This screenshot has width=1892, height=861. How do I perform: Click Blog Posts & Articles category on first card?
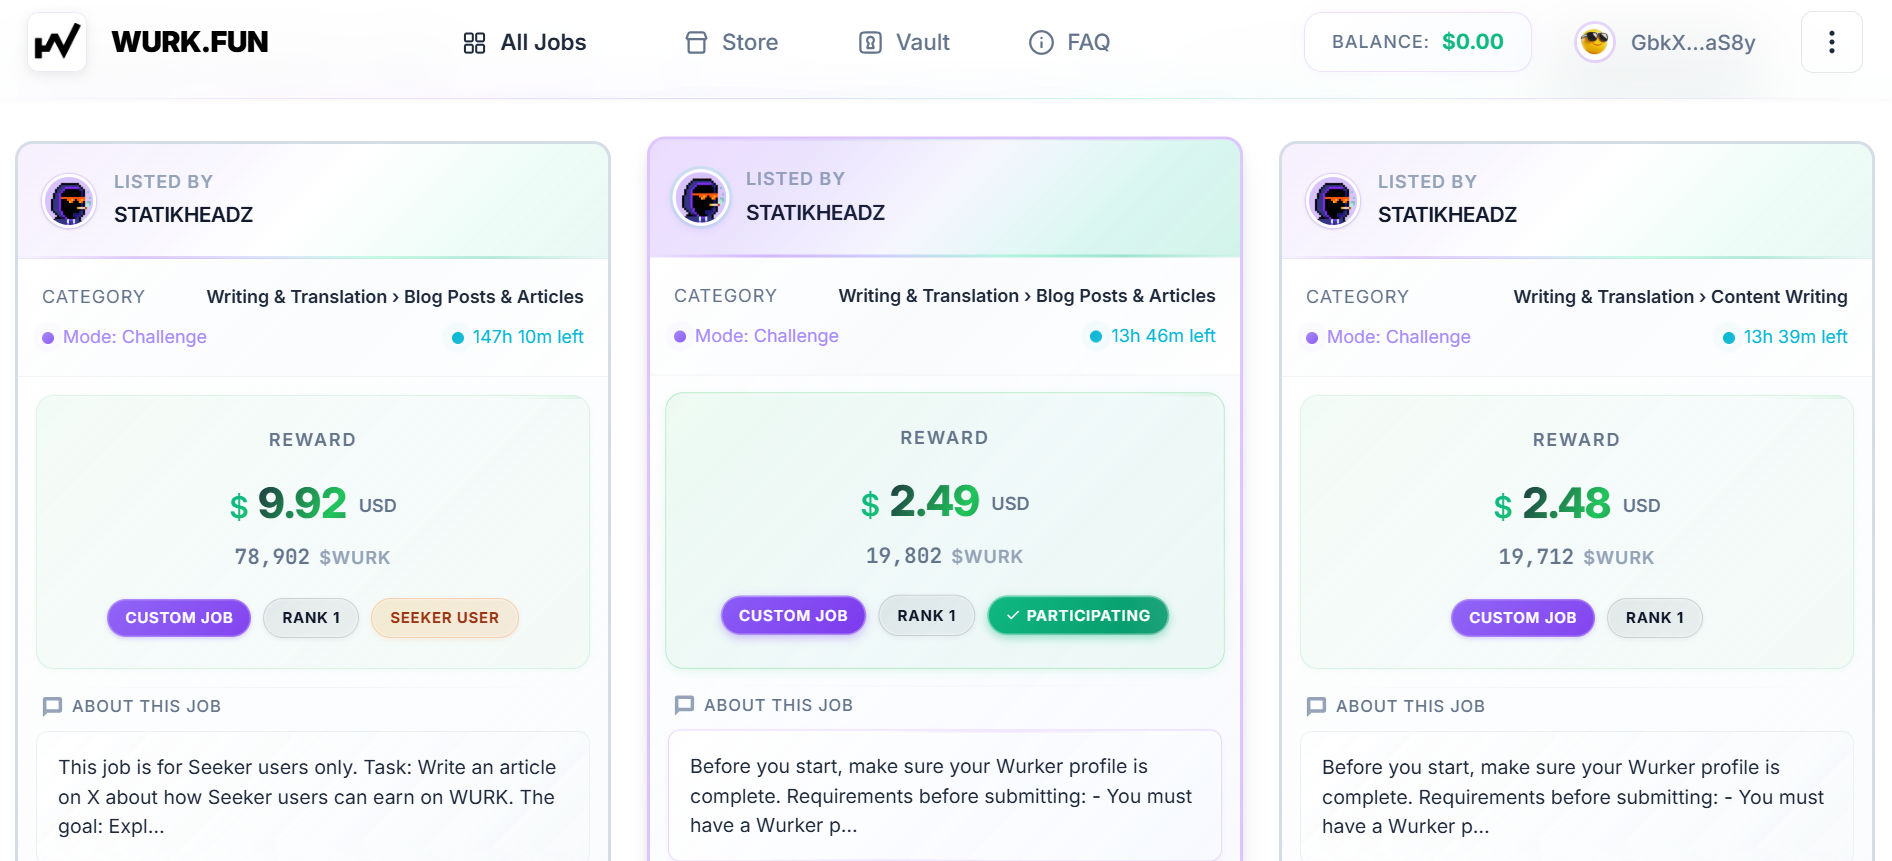coord(494,297)
